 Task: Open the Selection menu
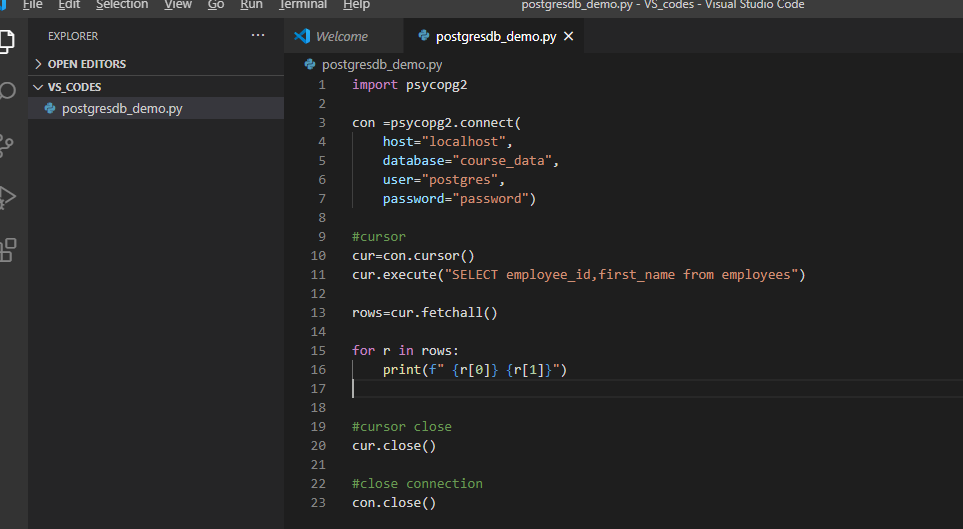click(122, 5)
